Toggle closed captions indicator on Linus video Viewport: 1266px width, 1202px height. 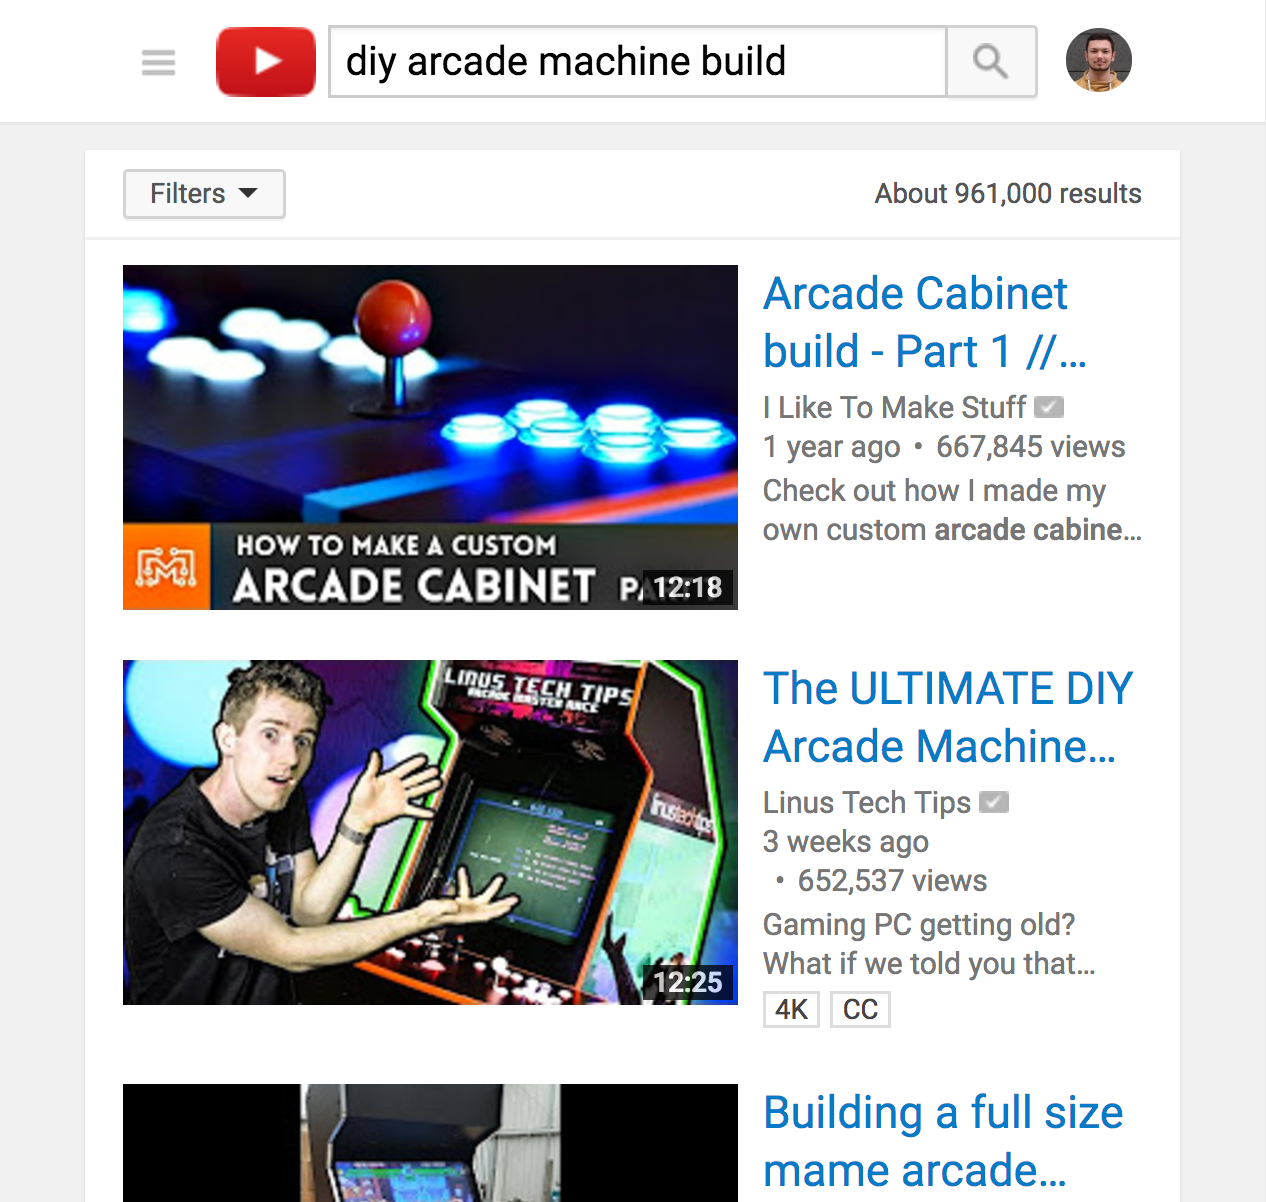point(859,1009)
